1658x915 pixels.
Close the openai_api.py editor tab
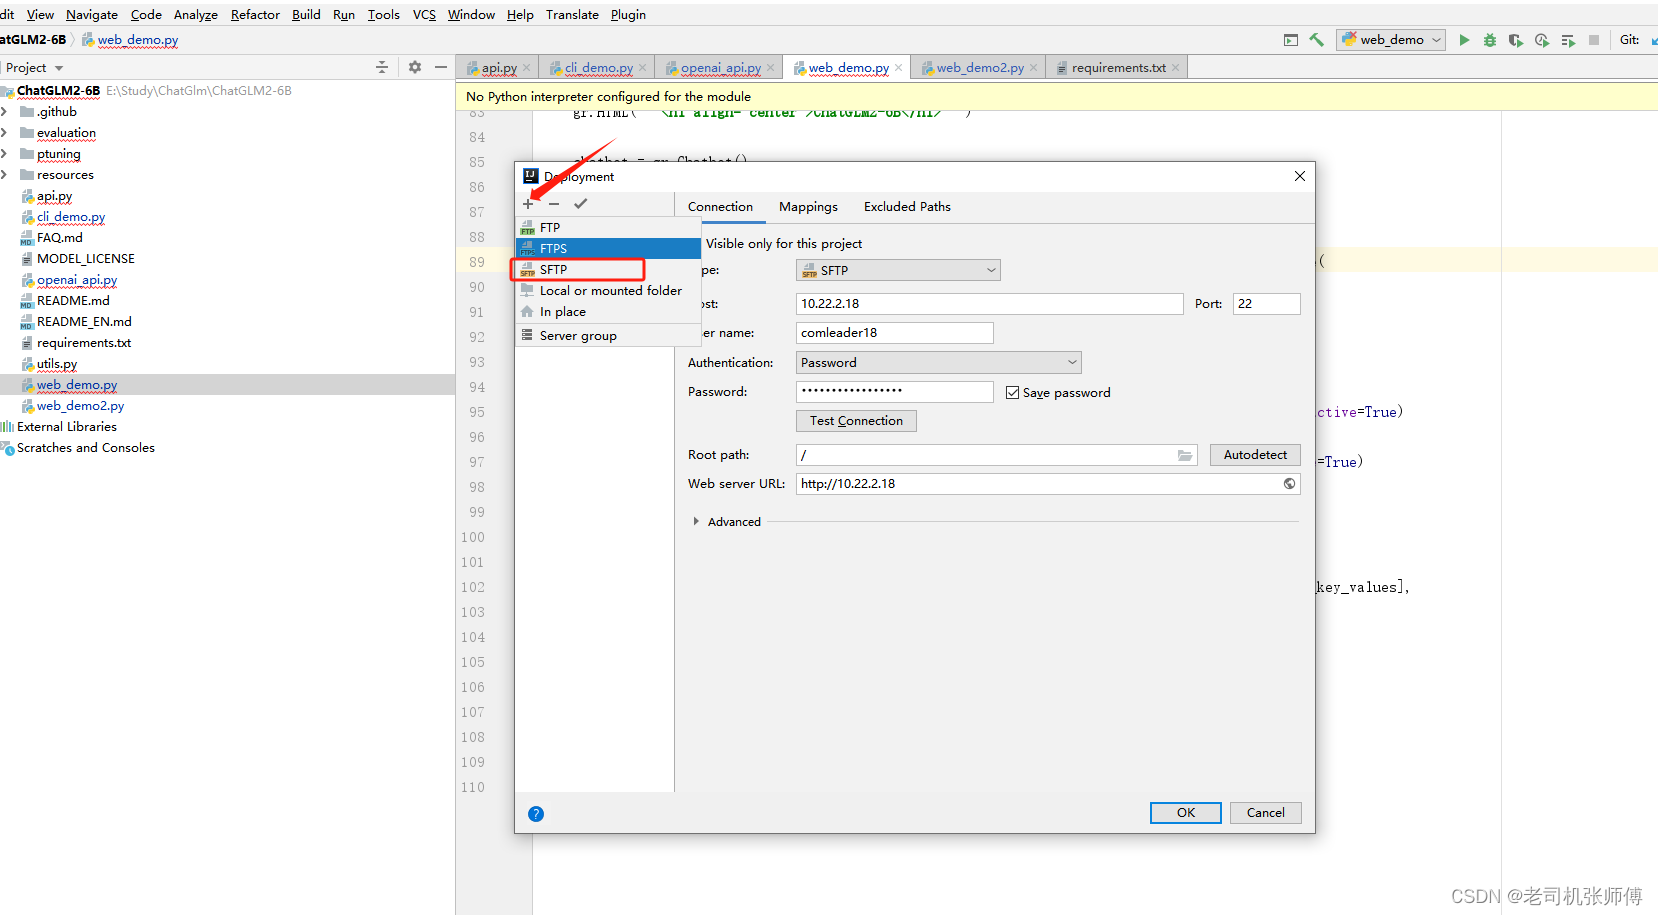(x=770, y=68)
